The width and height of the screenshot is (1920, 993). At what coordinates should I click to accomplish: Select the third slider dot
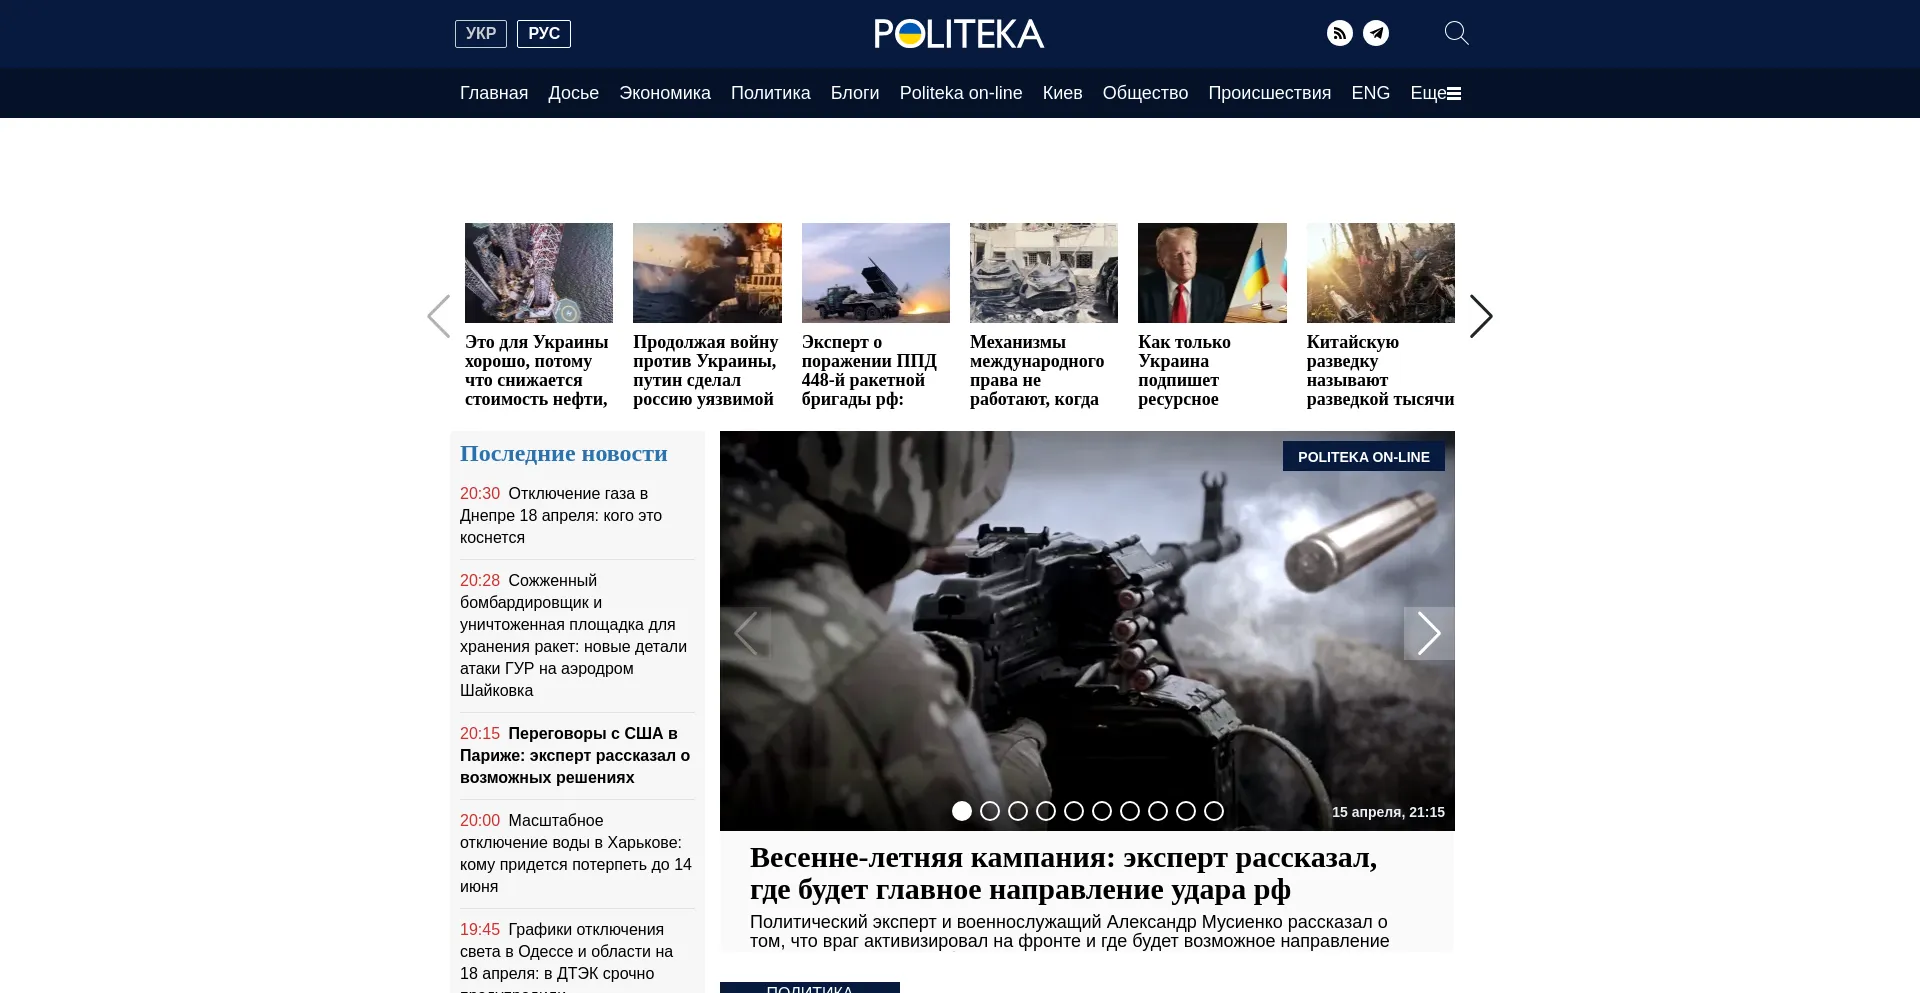coord(1018,811)
